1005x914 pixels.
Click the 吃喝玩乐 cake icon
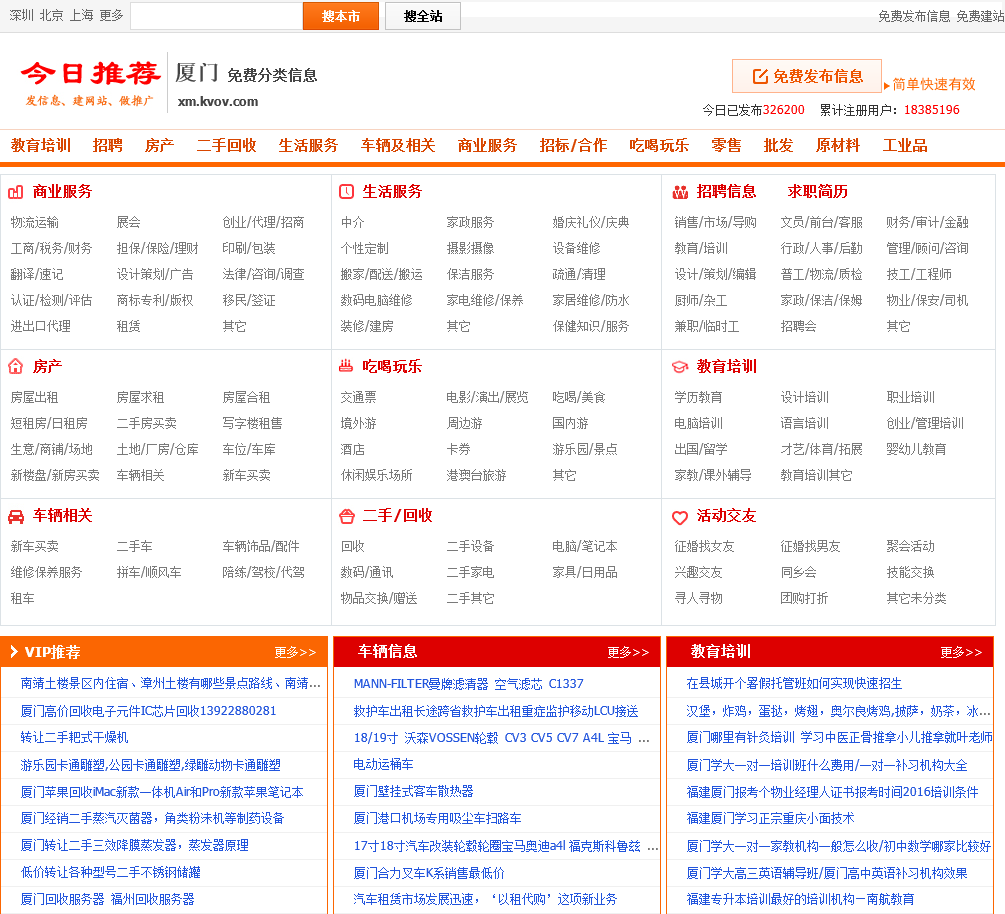(346, 366)
